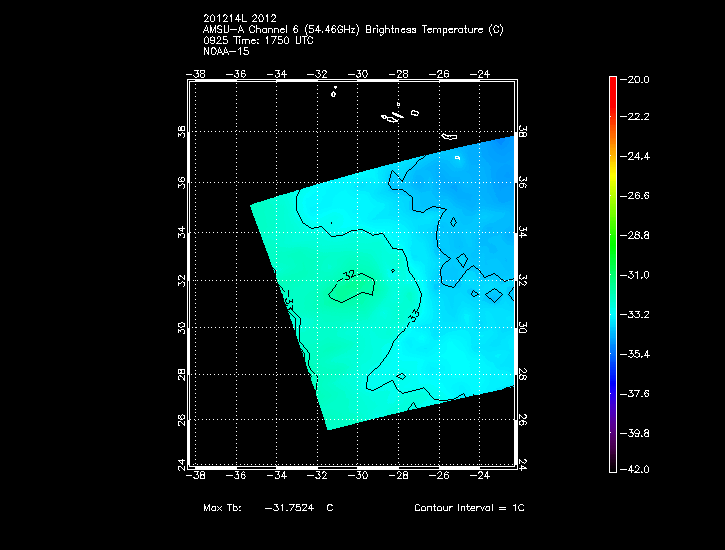Click the top of the temperature color bar
Viewport: 725px width, 550px height.
pyautogui.click(x=613, y=80)
